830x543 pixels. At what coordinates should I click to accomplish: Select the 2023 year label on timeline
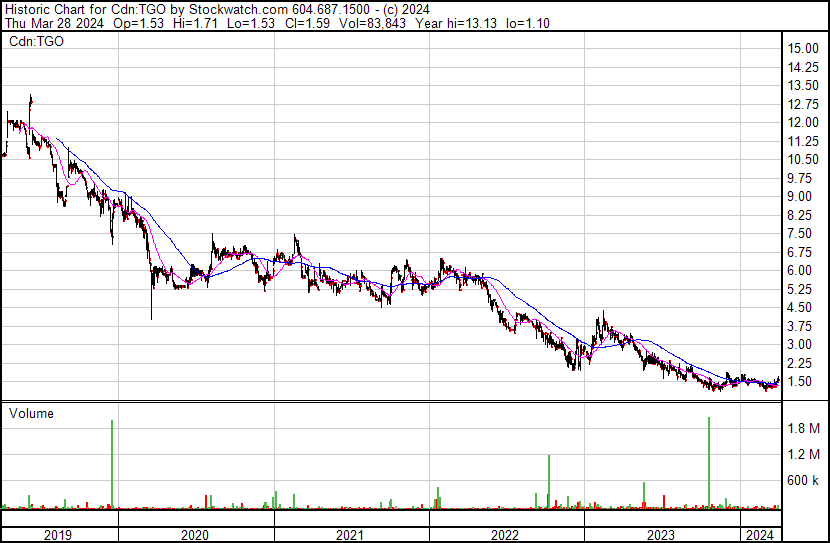point(662,534)
